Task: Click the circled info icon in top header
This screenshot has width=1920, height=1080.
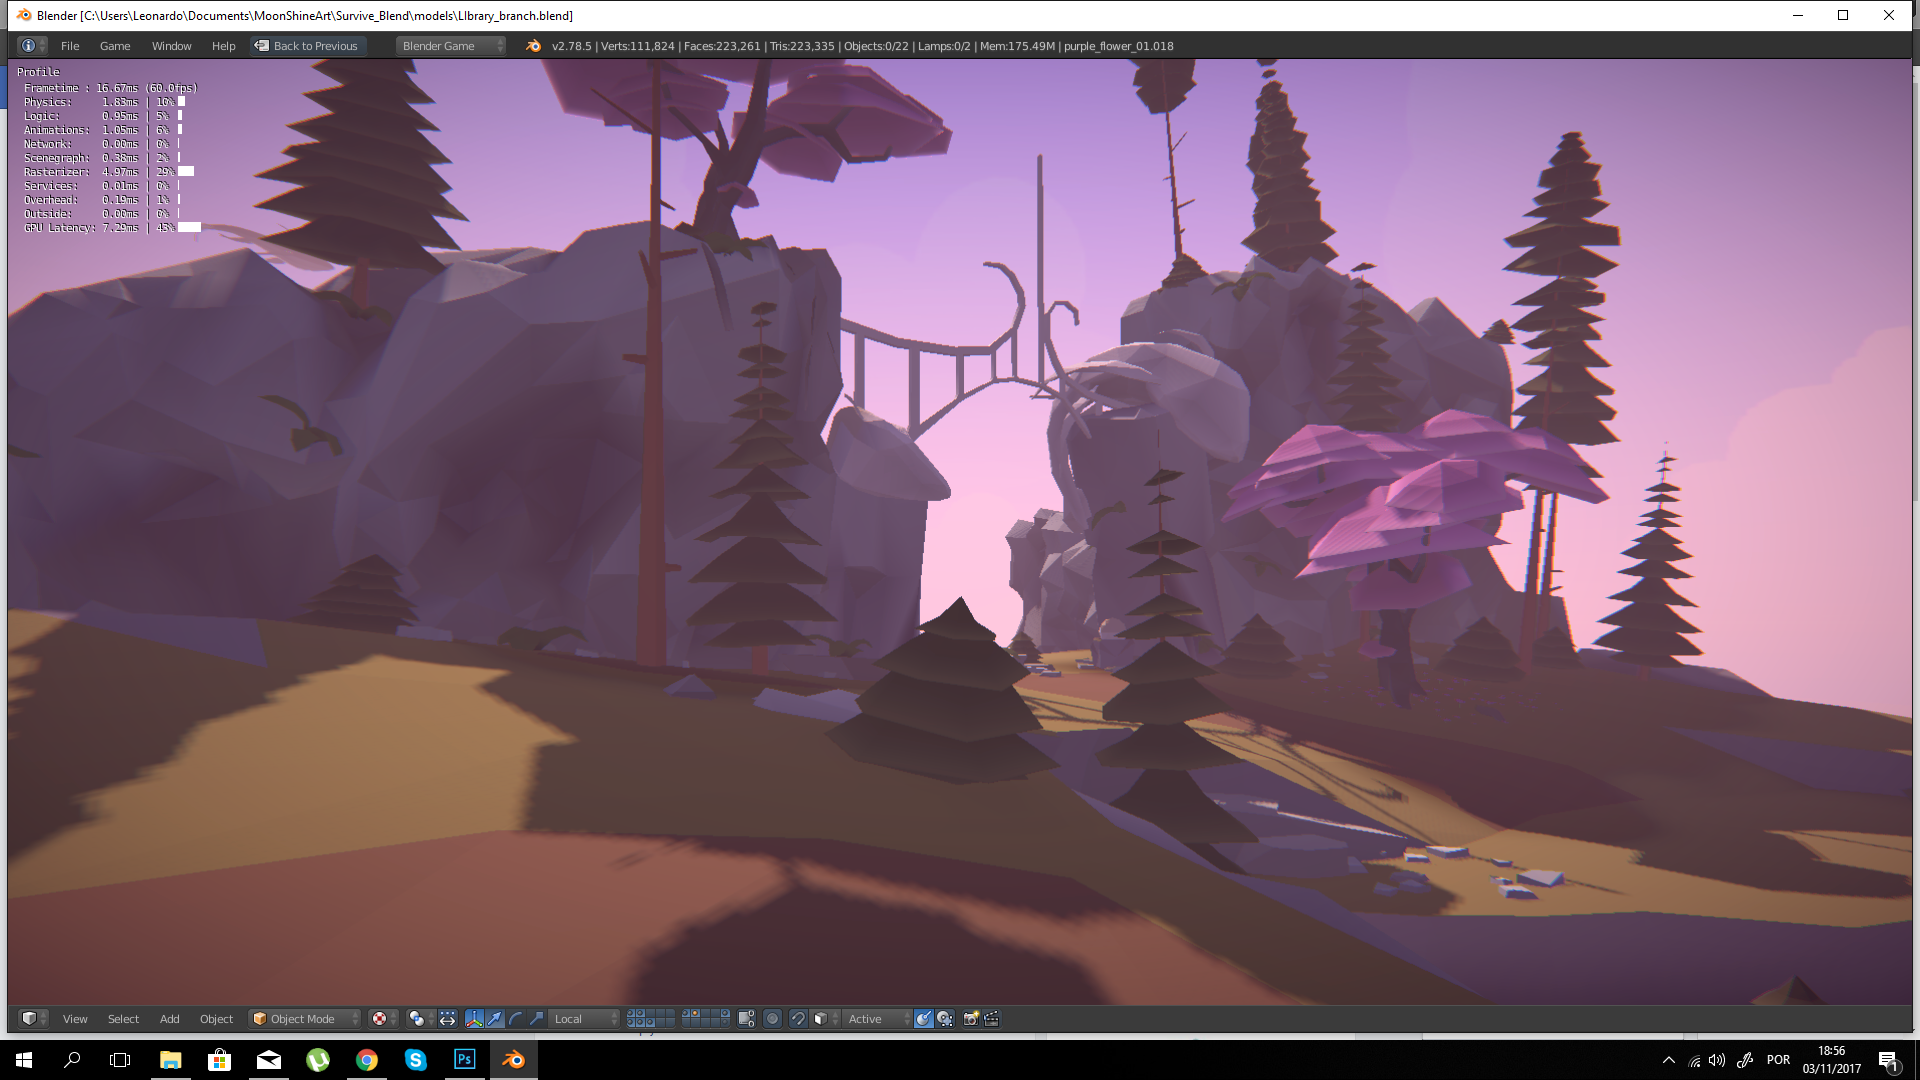Action: point(29,45)
